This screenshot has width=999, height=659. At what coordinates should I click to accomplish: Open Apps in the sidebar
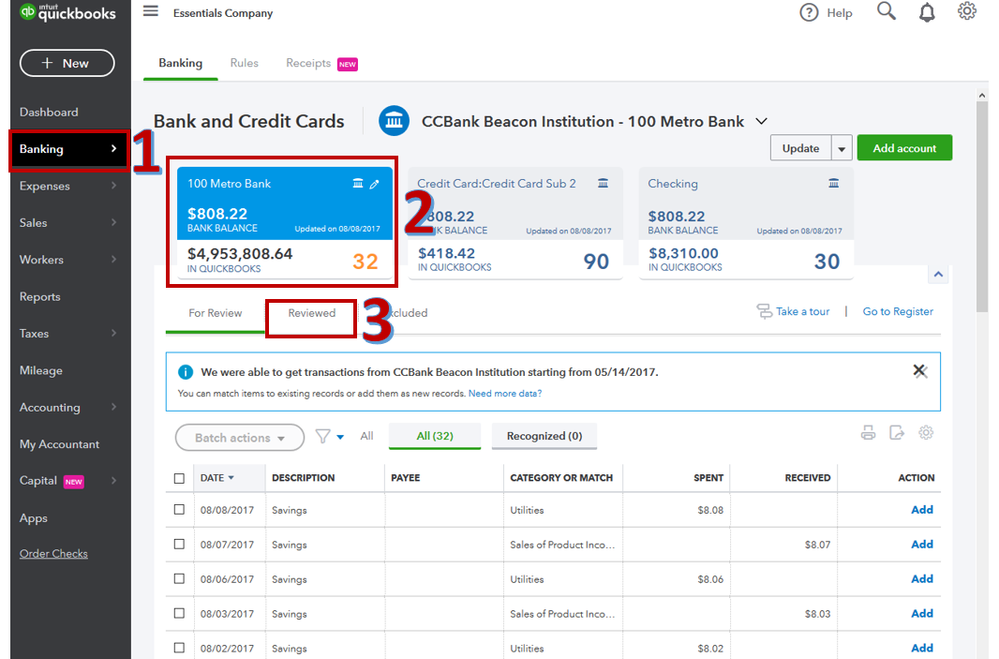point(33,518)
